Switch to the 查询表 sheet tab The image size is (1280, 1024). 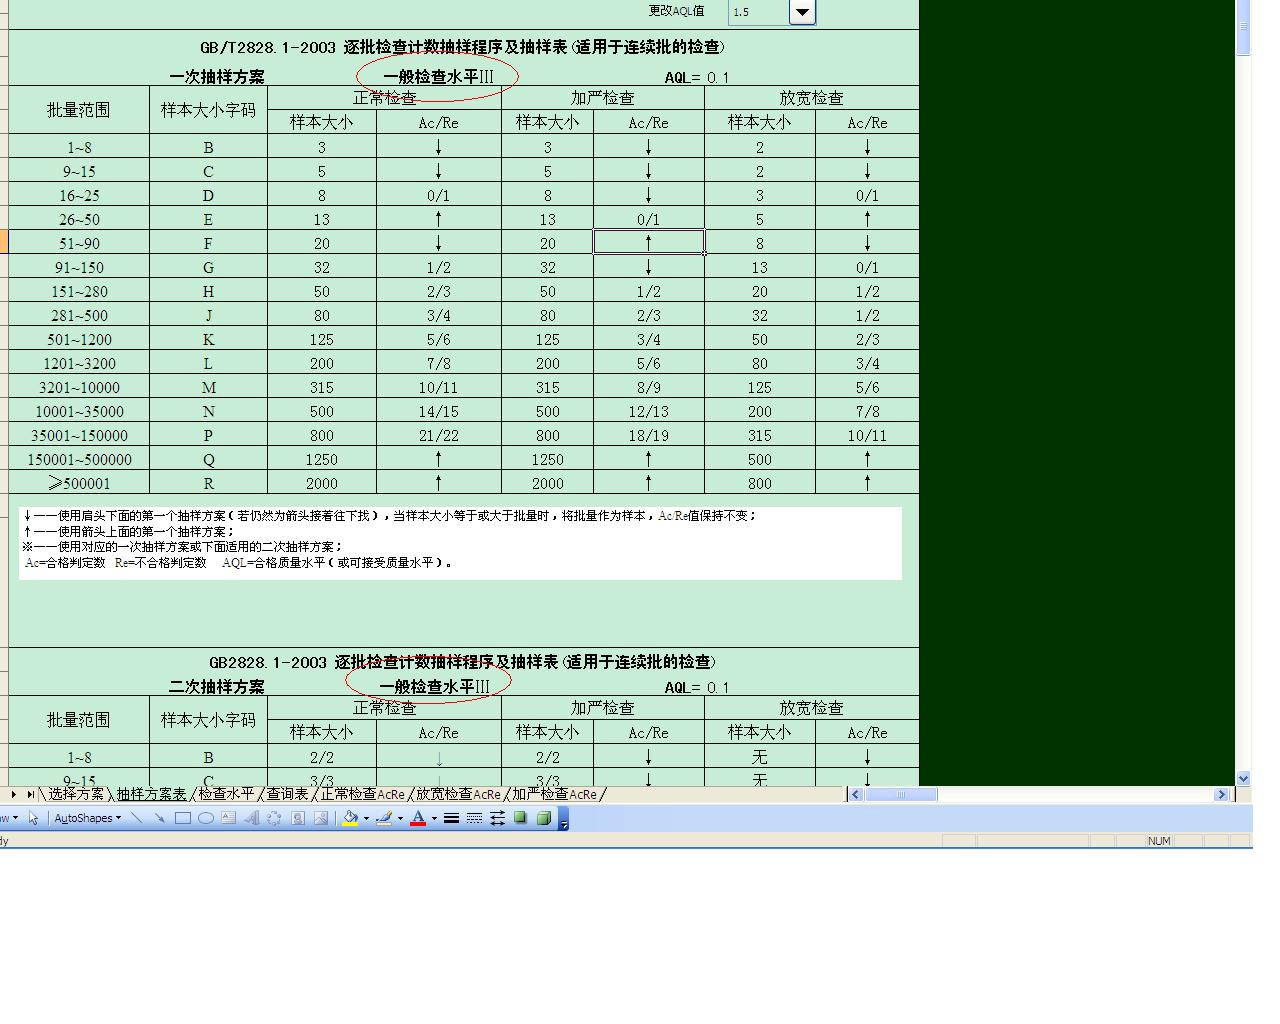[287, 793]
